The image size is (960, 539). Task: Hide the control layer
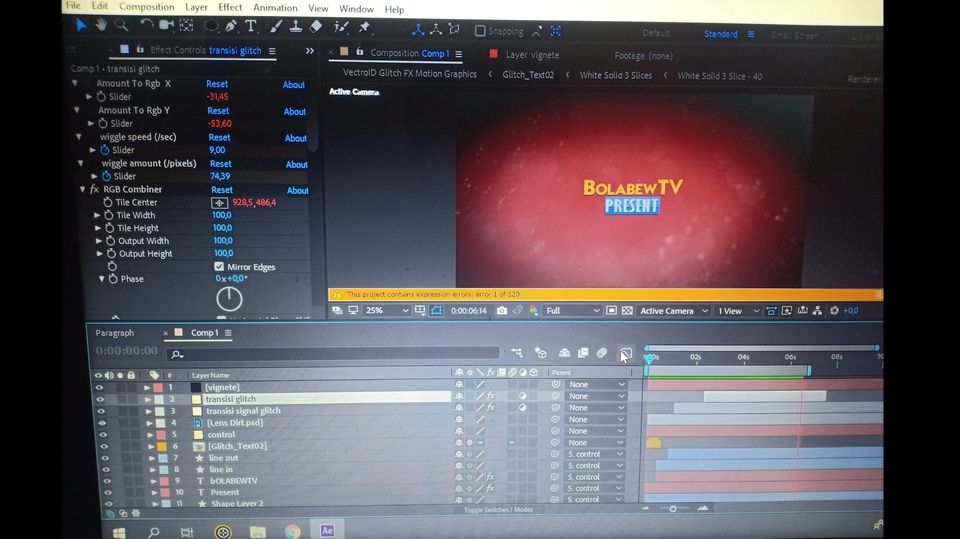[103, 434]
